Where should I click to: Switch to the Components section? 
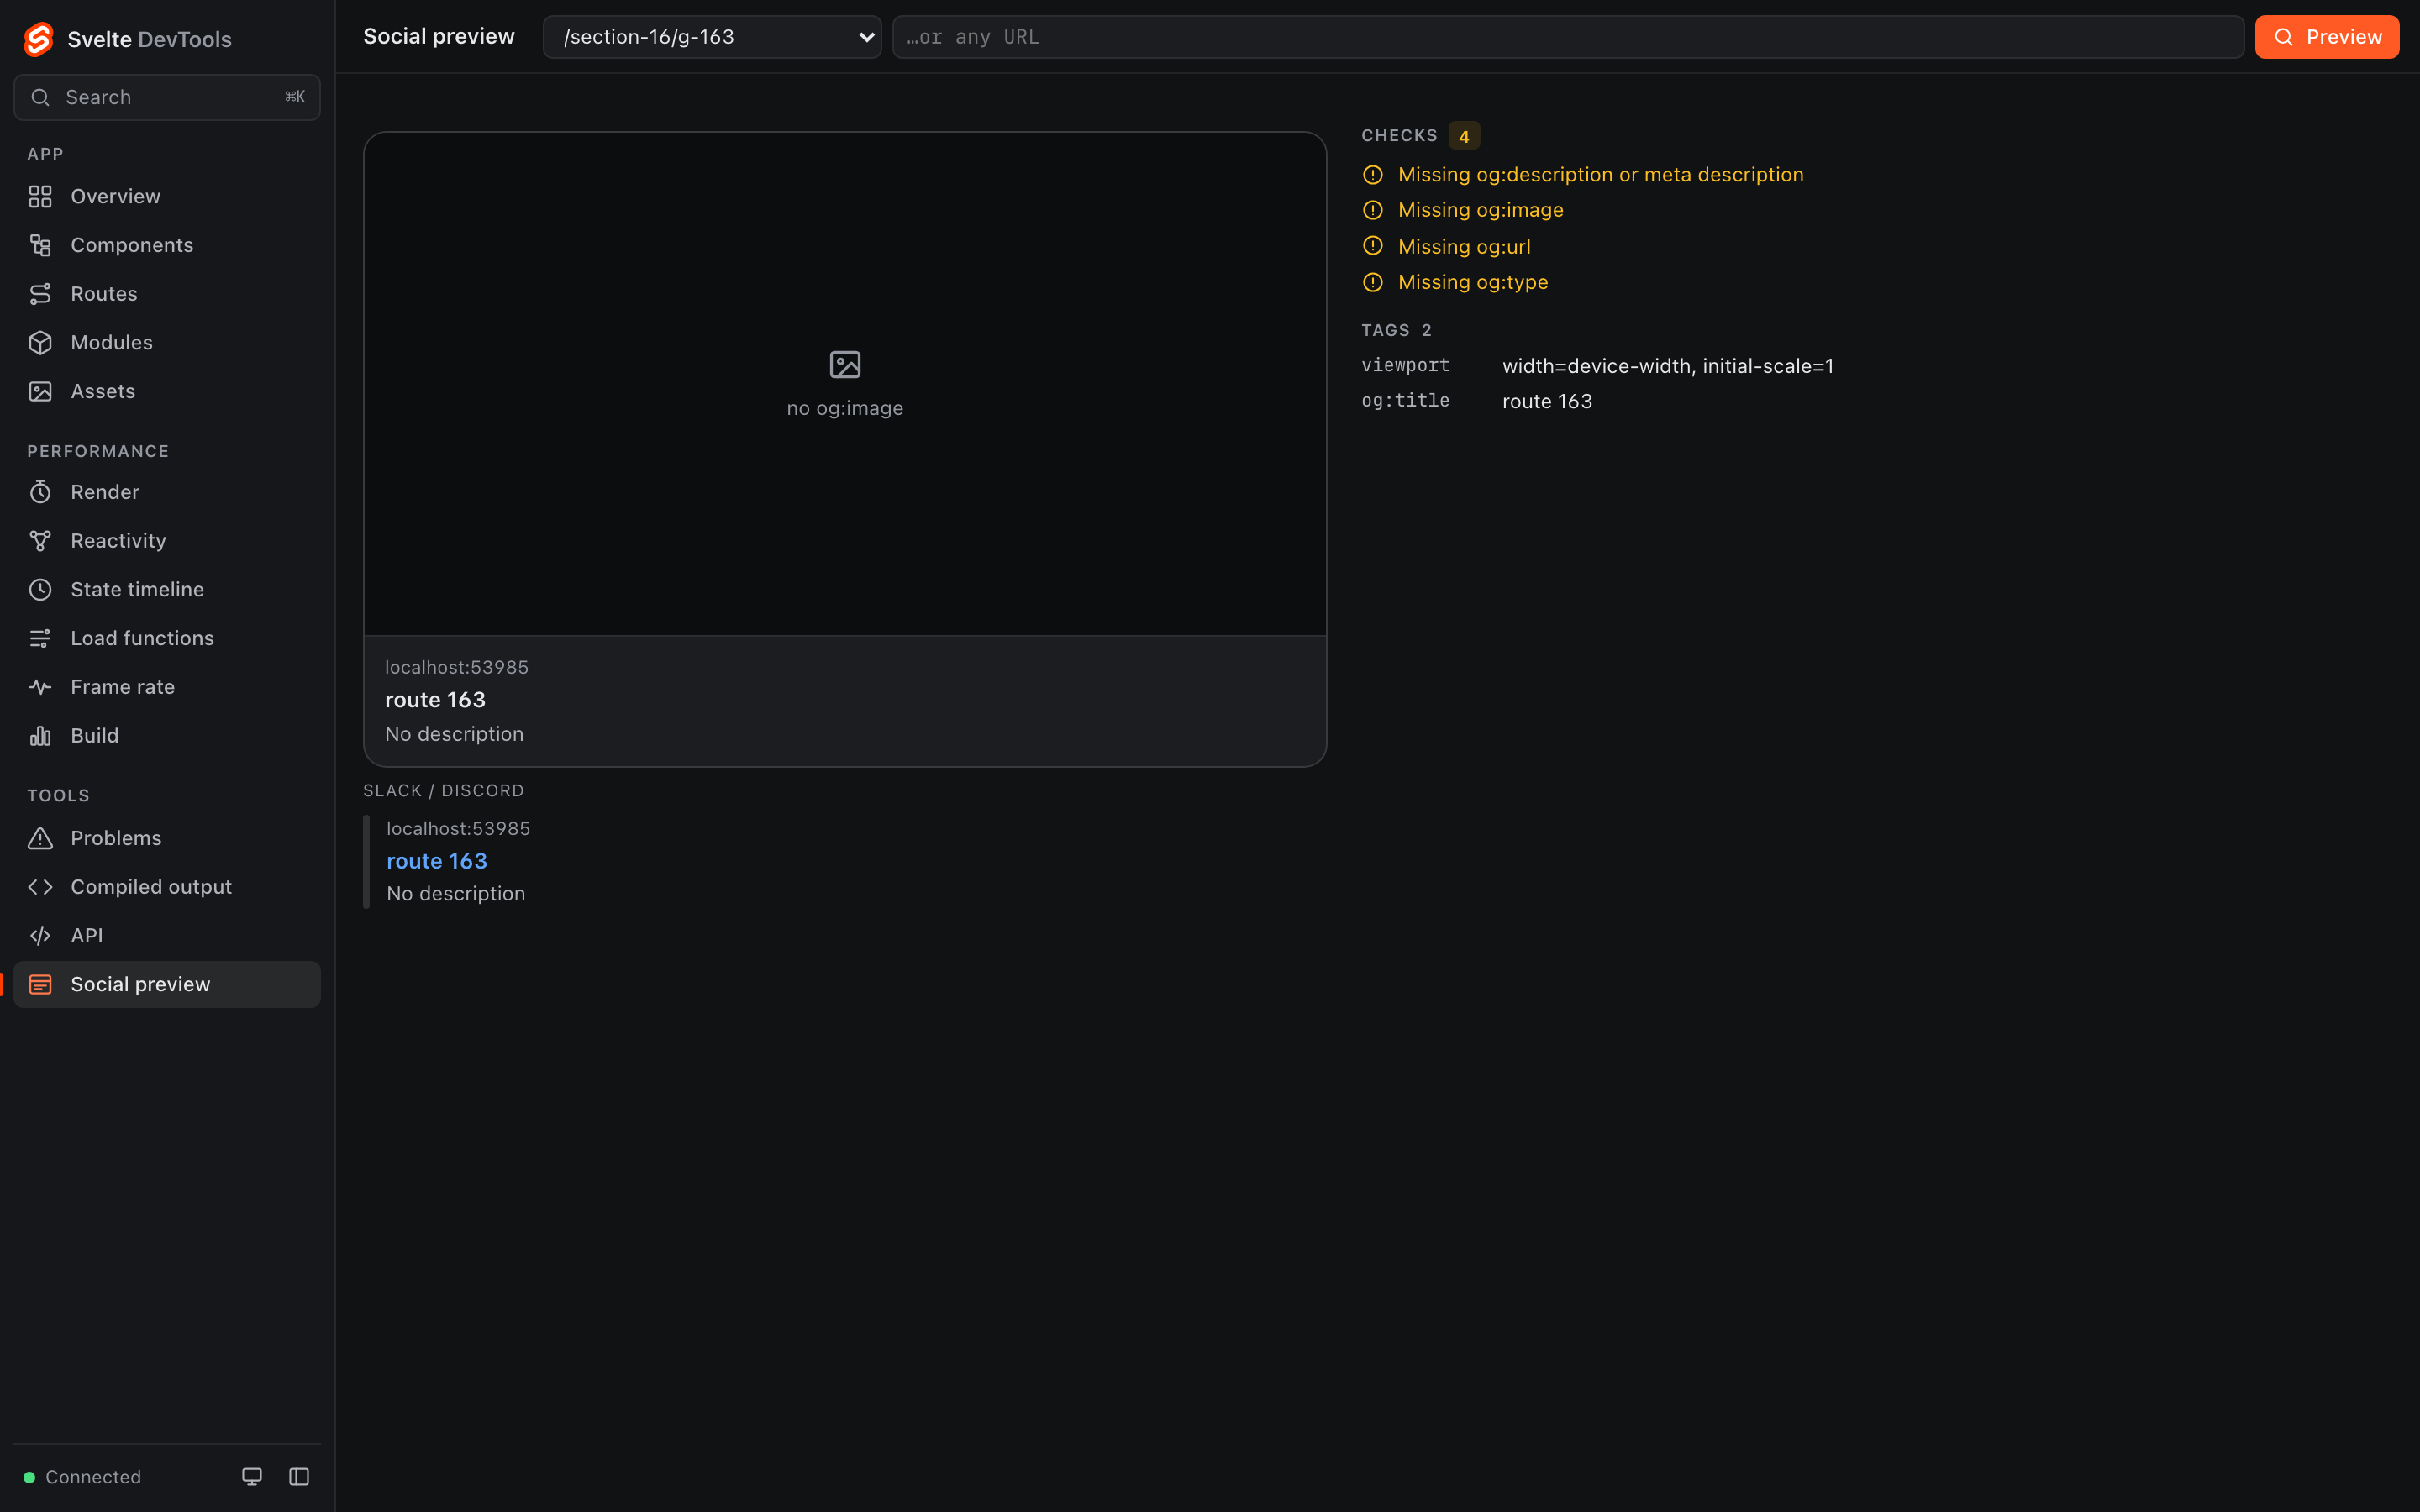pyautogui.click(x=167, y=245)
